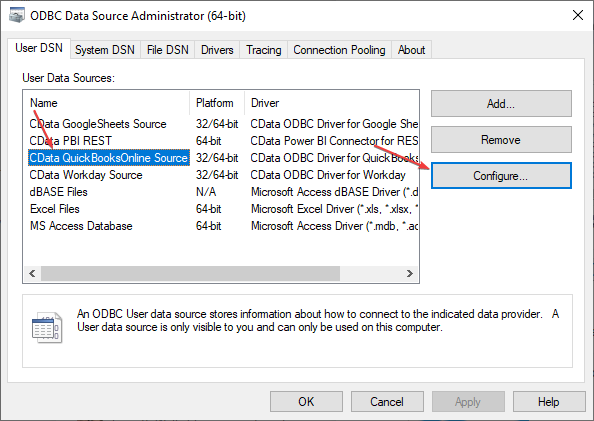Screen dimensions: 594x421
Task: Click the Add... button
Action: (x=501, y=103)
